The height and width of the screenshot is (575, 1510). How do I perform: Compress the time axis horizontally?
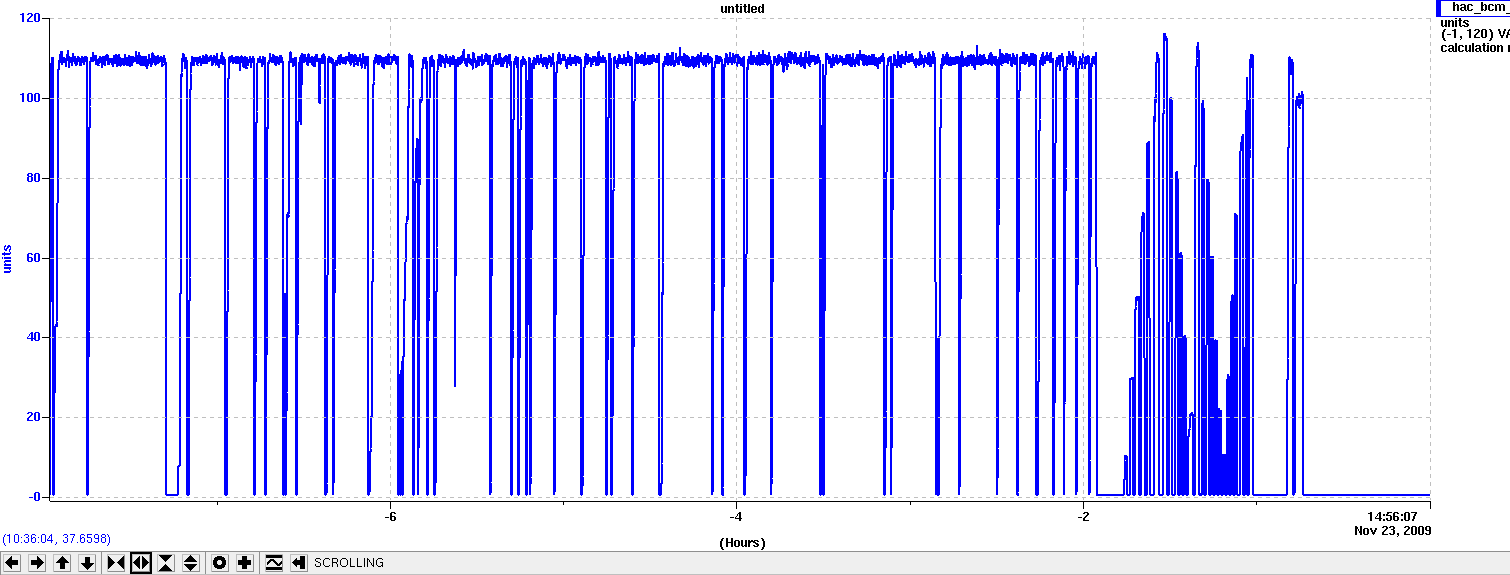[116, 563]
